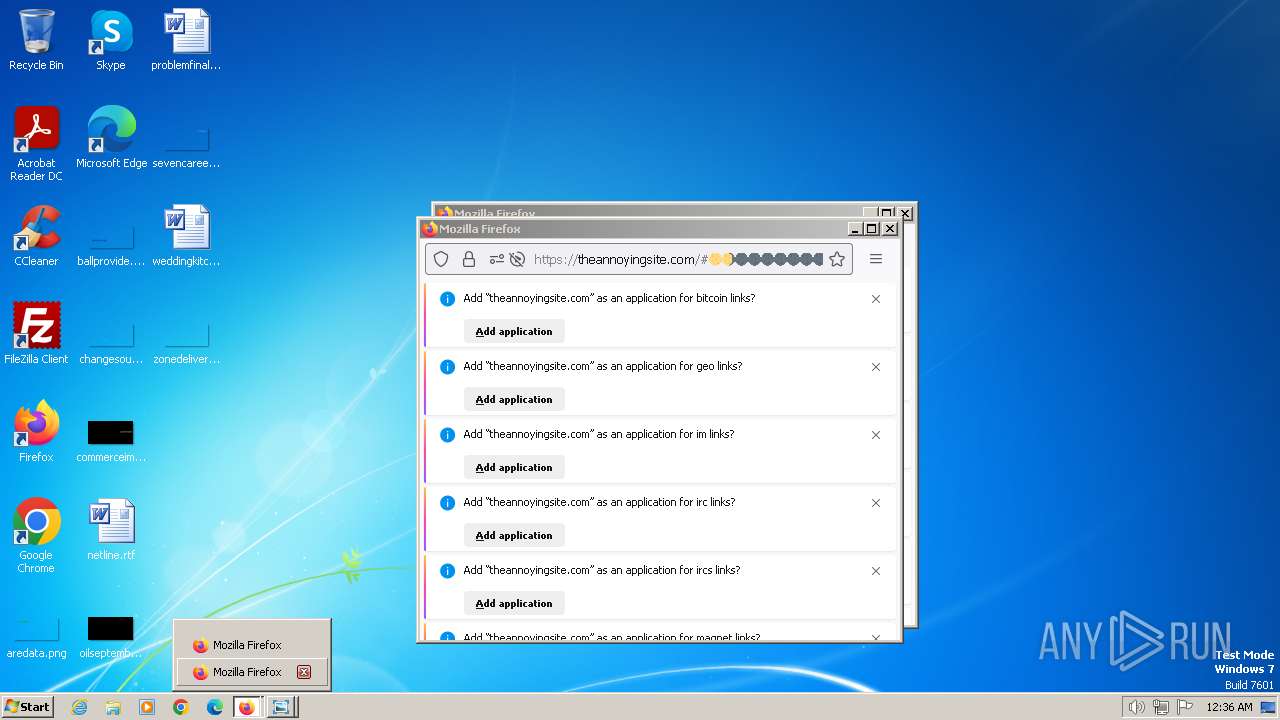
Task: Select the problemfinal Word document icon
Action: (x=186, y=40)
